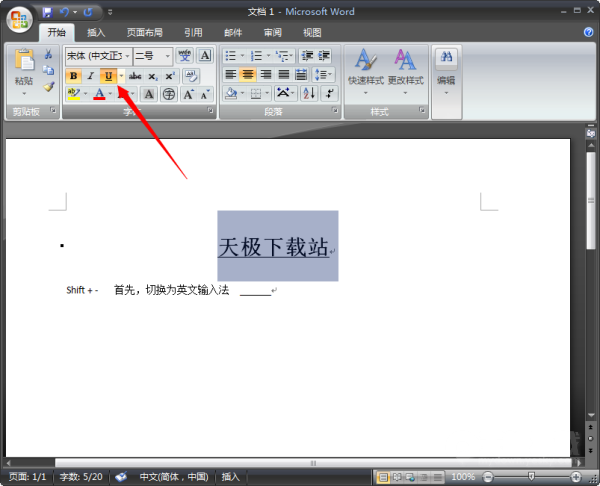Screen dimensions: 600x486
Task: Apply strikethrough (abc) formatting
Action: coord(135,76)
